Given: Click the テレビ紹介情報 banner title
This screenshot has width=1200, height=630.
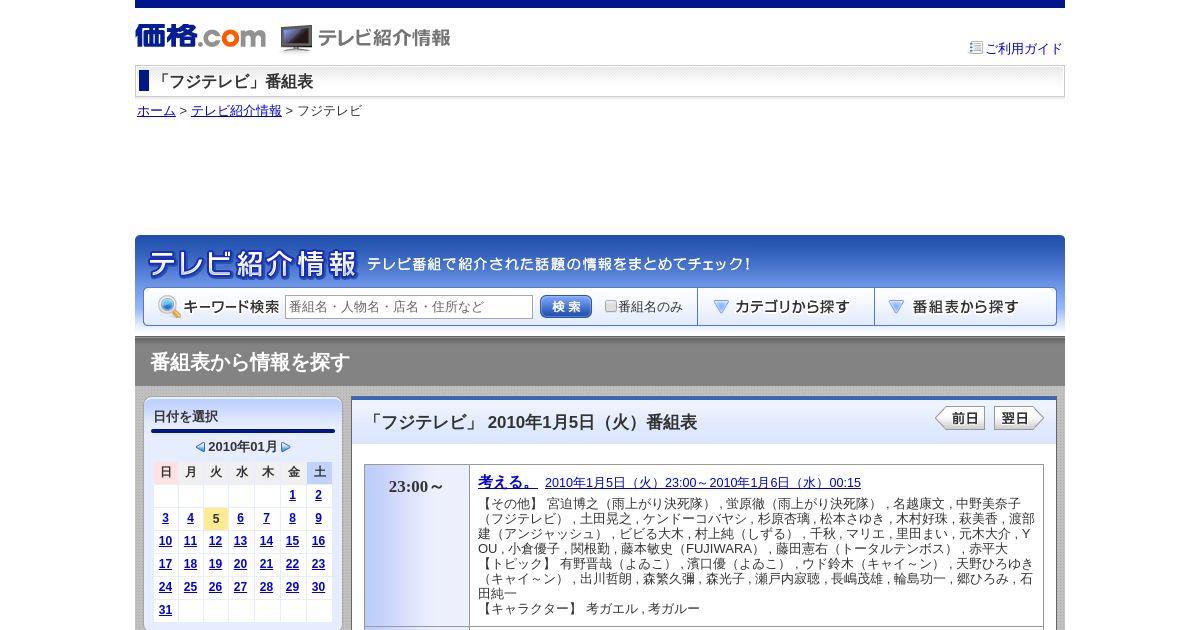Looking at the screenshot, I should (x=252, y=264).
